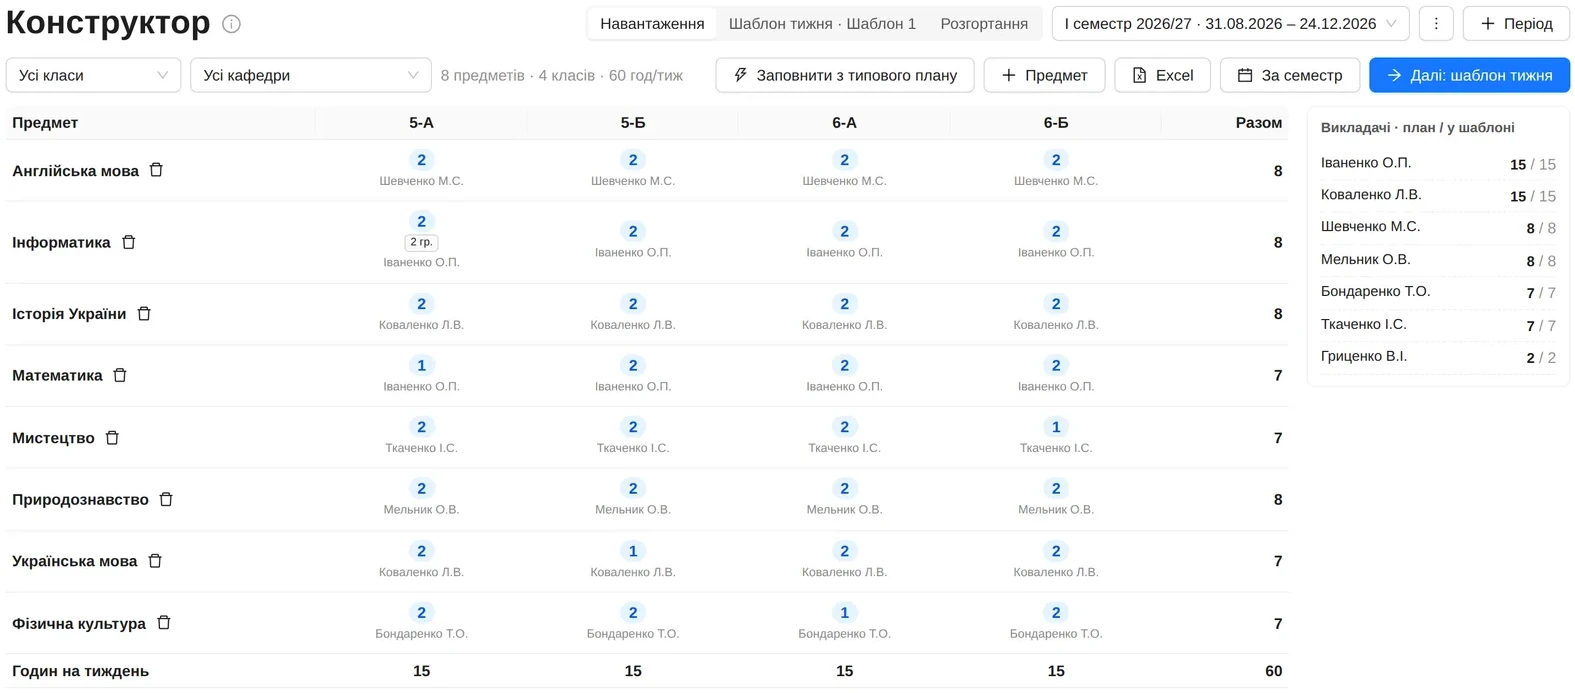Add a new subject with + Предмет
Viewport: 1575px width, 693px height.
pos(1044,75)
